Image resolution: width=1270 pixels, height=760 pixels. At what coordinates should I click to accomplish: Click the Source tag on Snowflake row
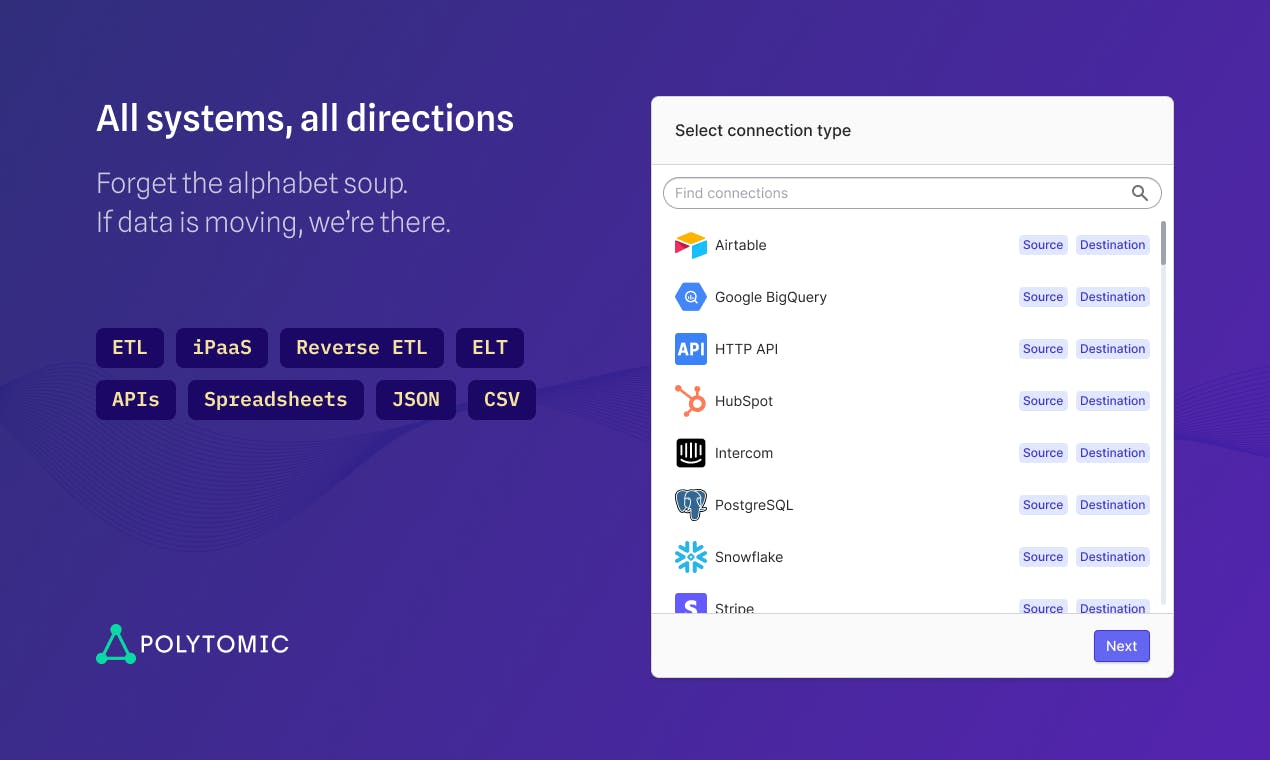1043,557
